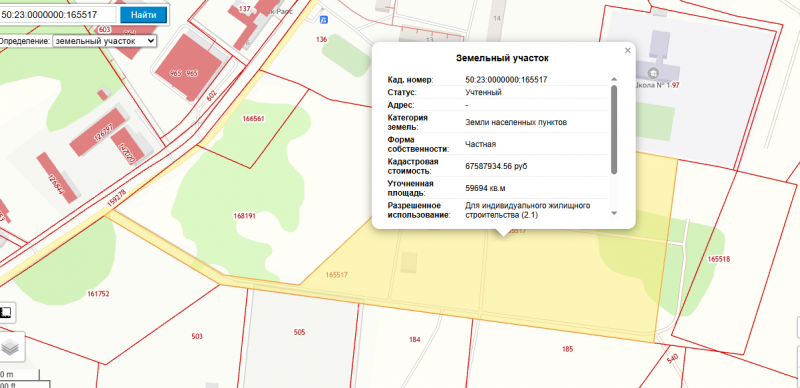Click building label 137 on the map
The image size is (800, 388).
coord(245,9)
